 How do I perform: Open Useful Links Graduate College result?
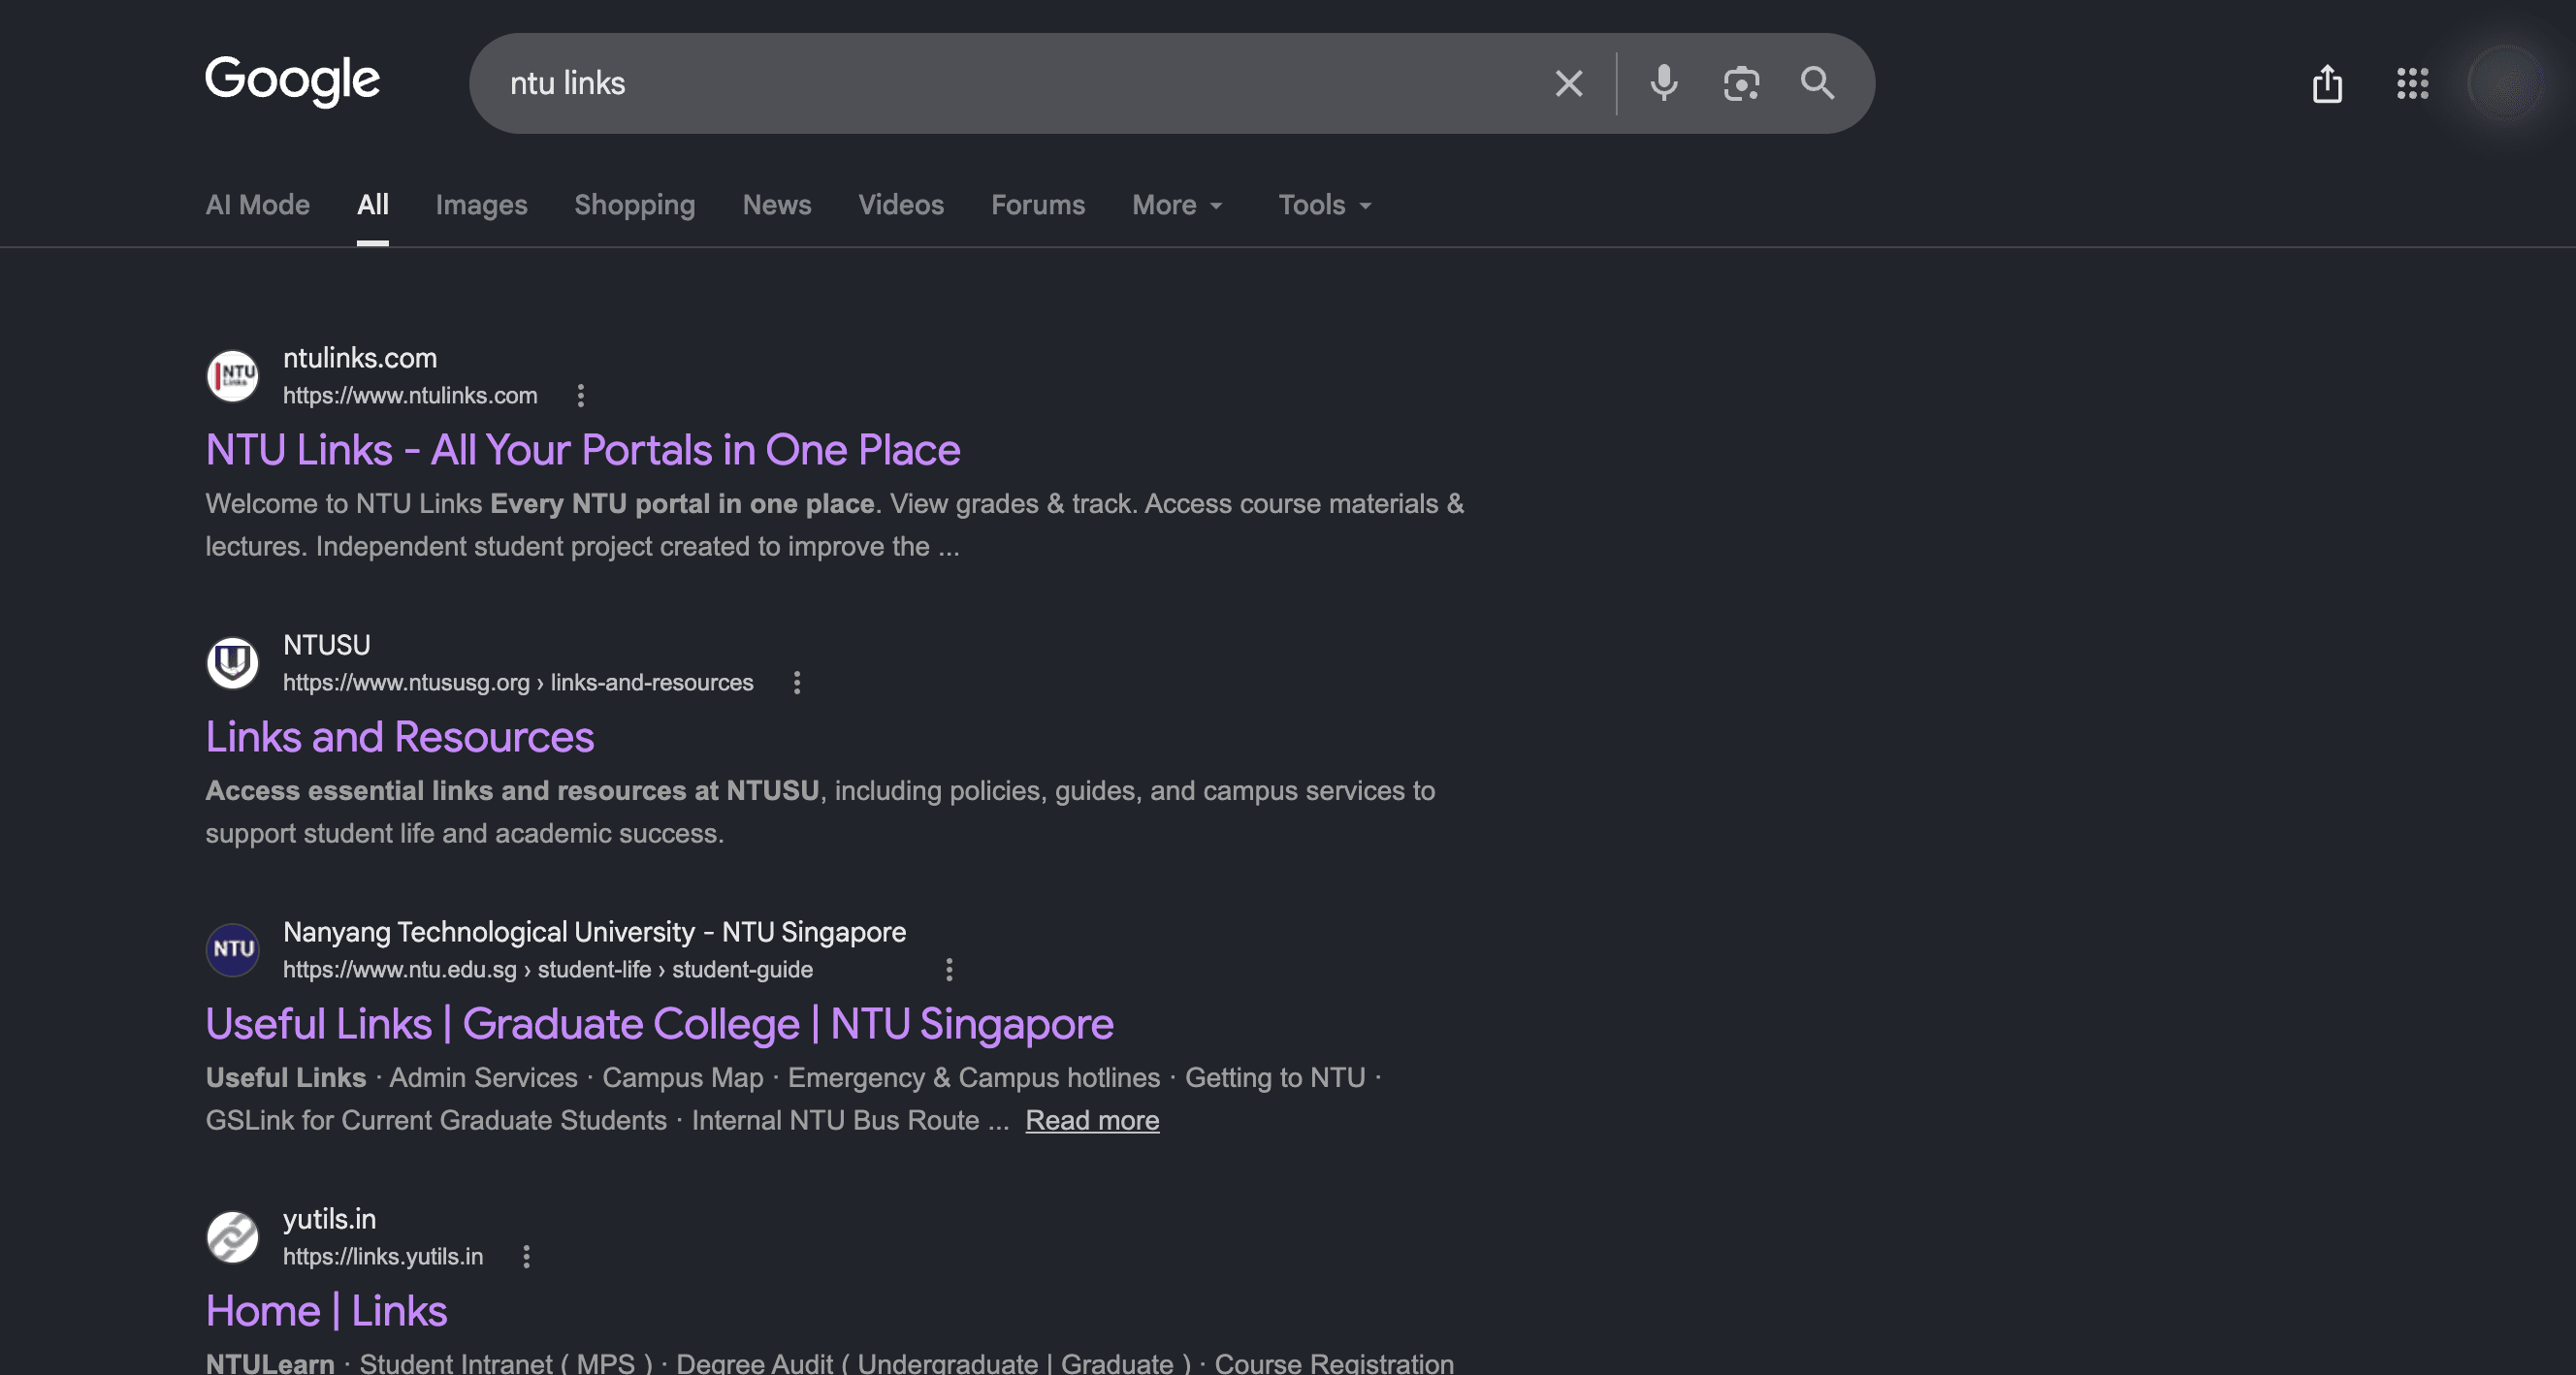click(660, 1024)
